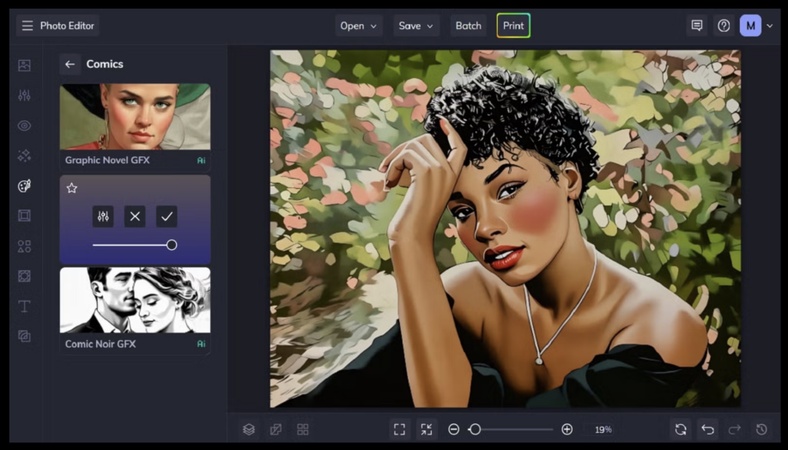Expand the Save dropdown menu

(x=417, y=26)
